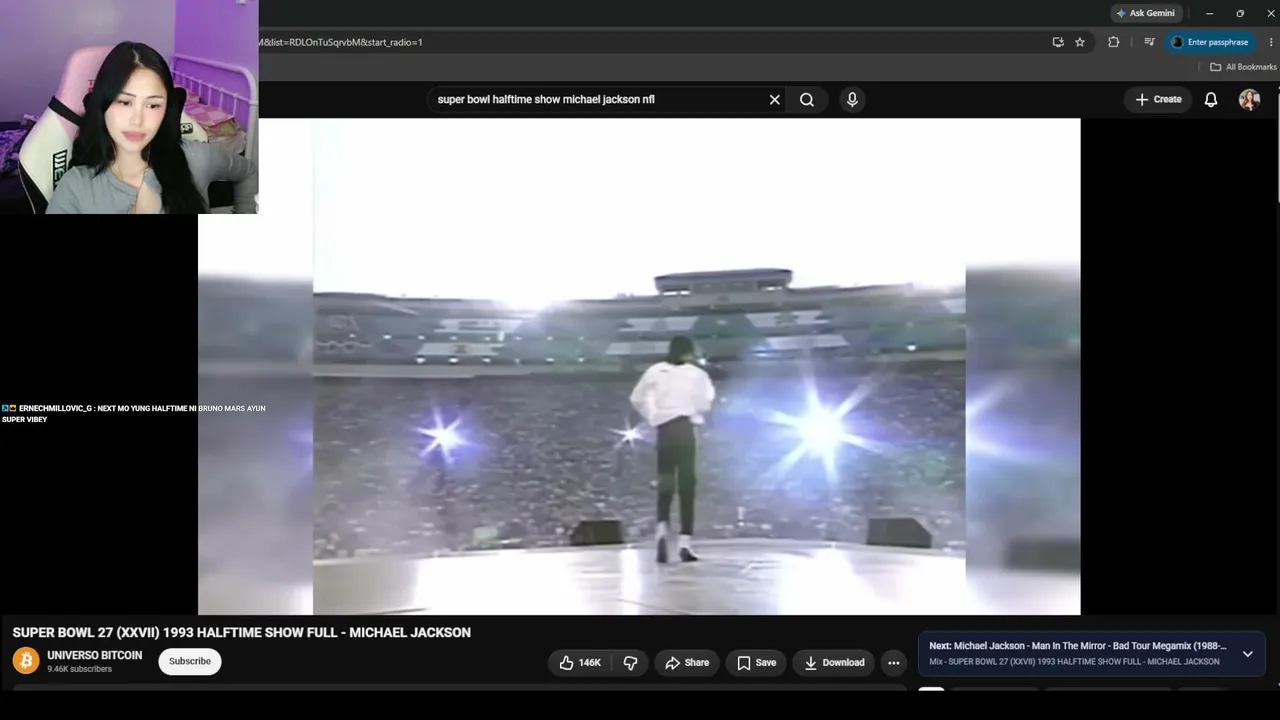The height and width of the screenshot is (720, 1280).
Task: Click the Ask Gemini button
Action: click(1145, 13)
